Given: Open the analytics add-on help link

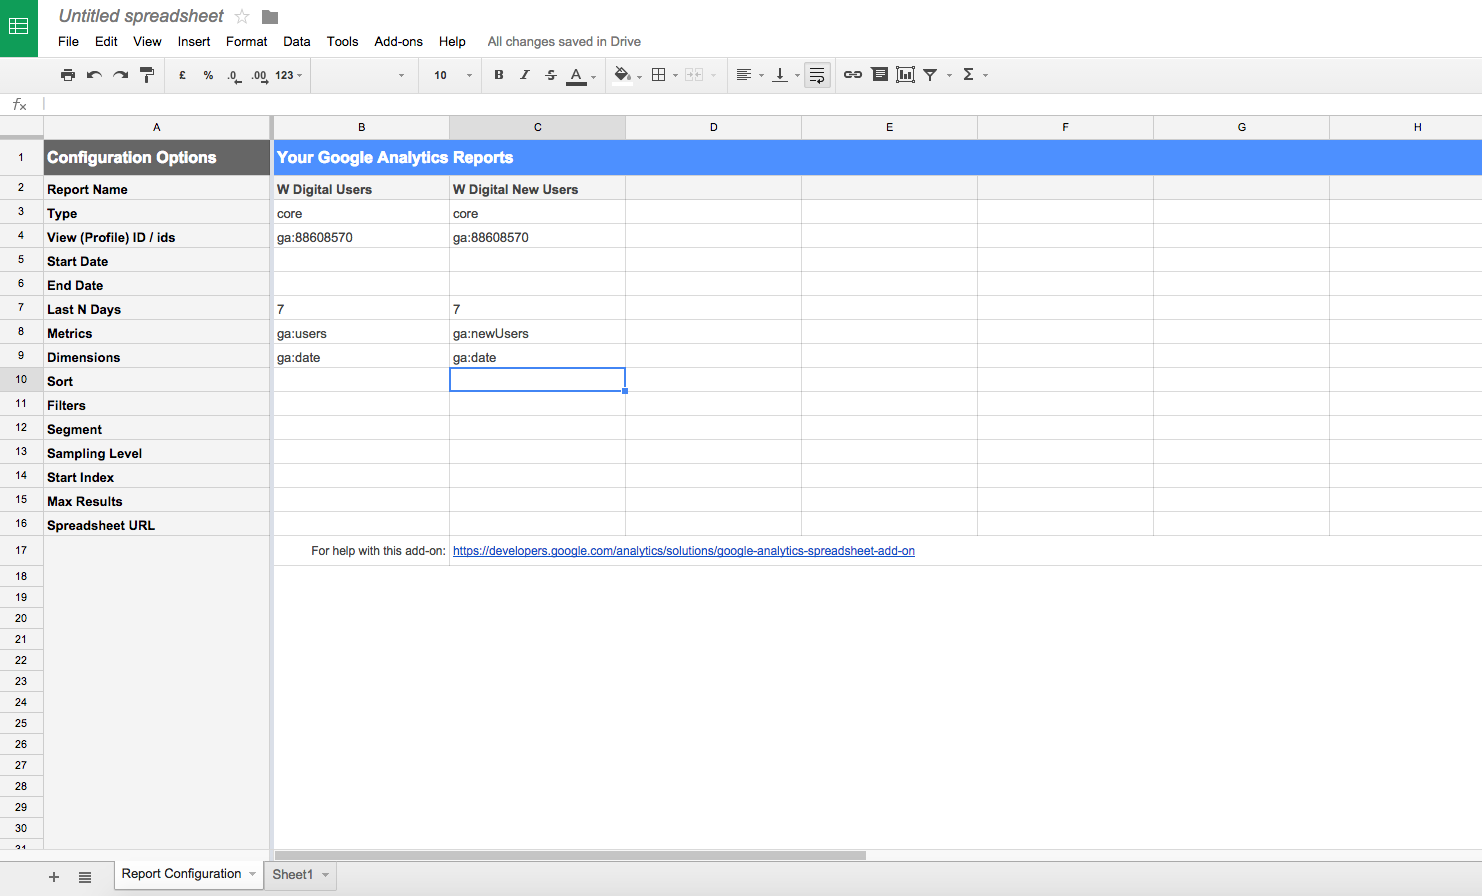Looking at the screenshot, I should tap(684, 551).
